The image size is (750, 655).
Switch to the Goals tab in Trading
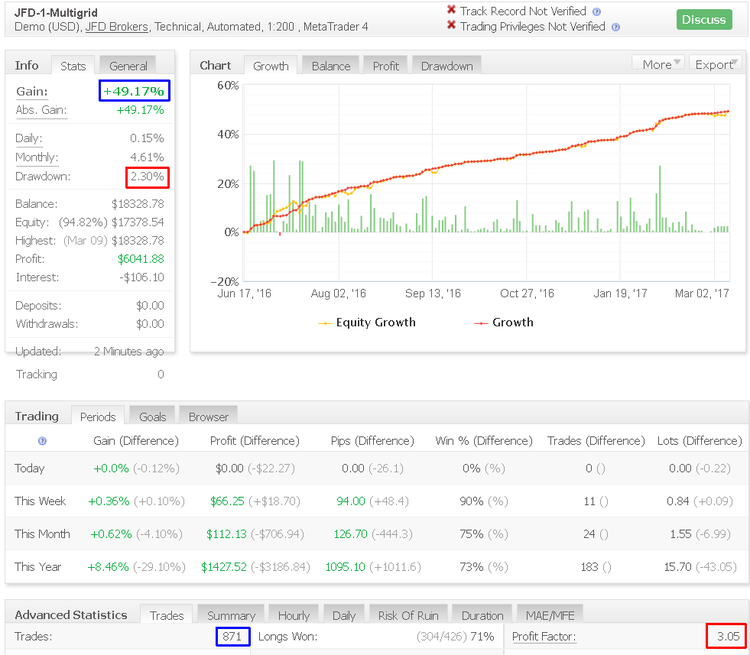tap(153, 417)
